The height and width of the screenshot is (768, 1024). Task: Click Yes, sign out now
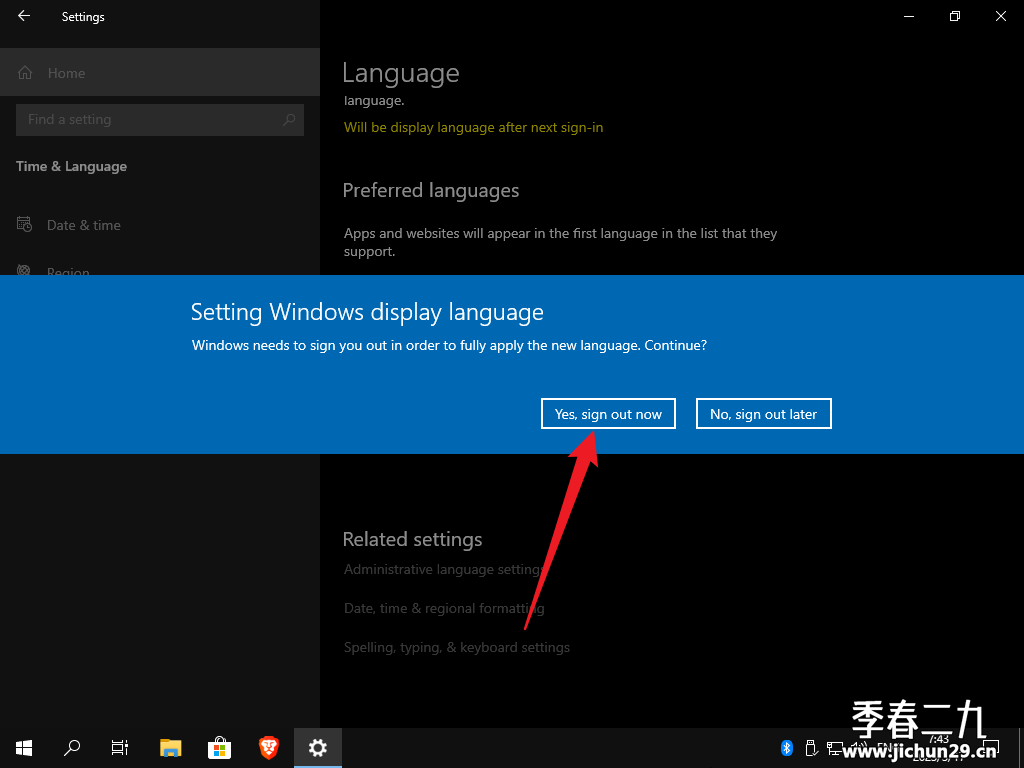(608, 414)
